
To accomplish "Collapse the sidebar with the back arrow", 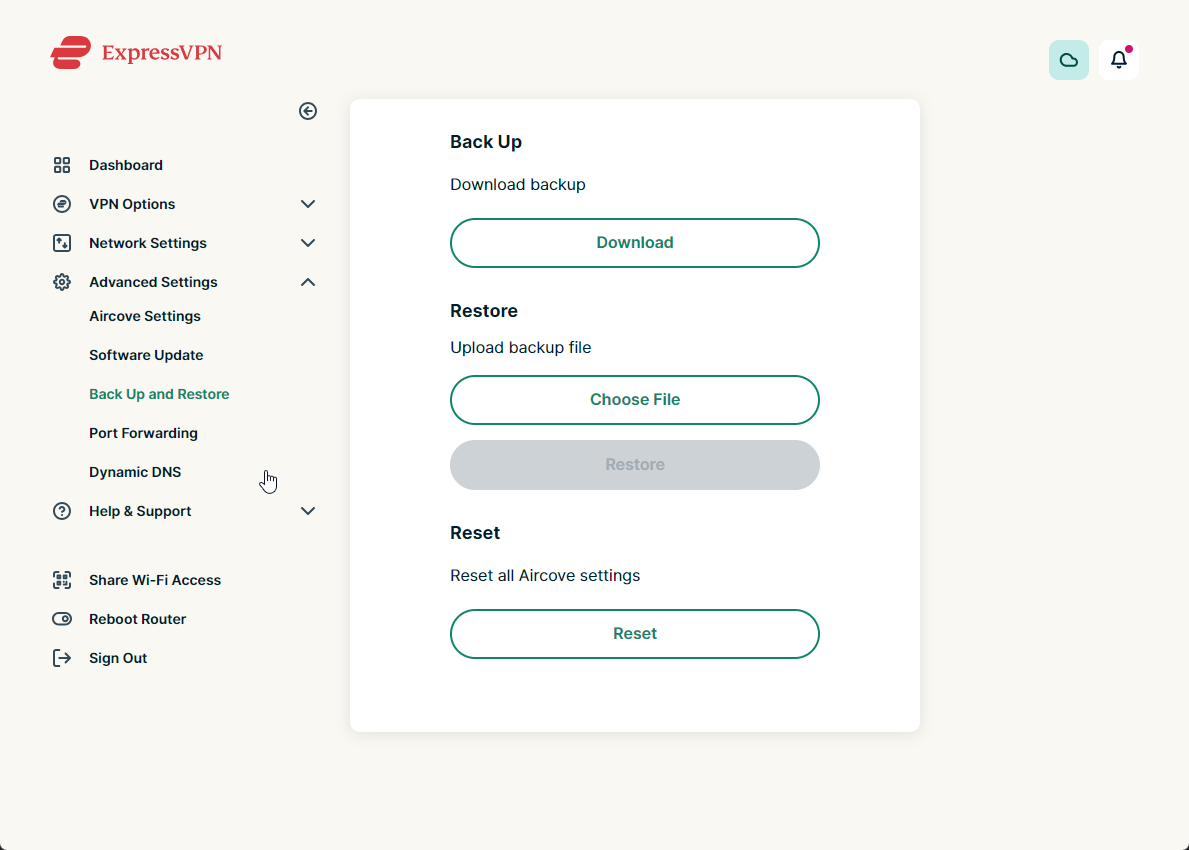I will click(308, 111).
